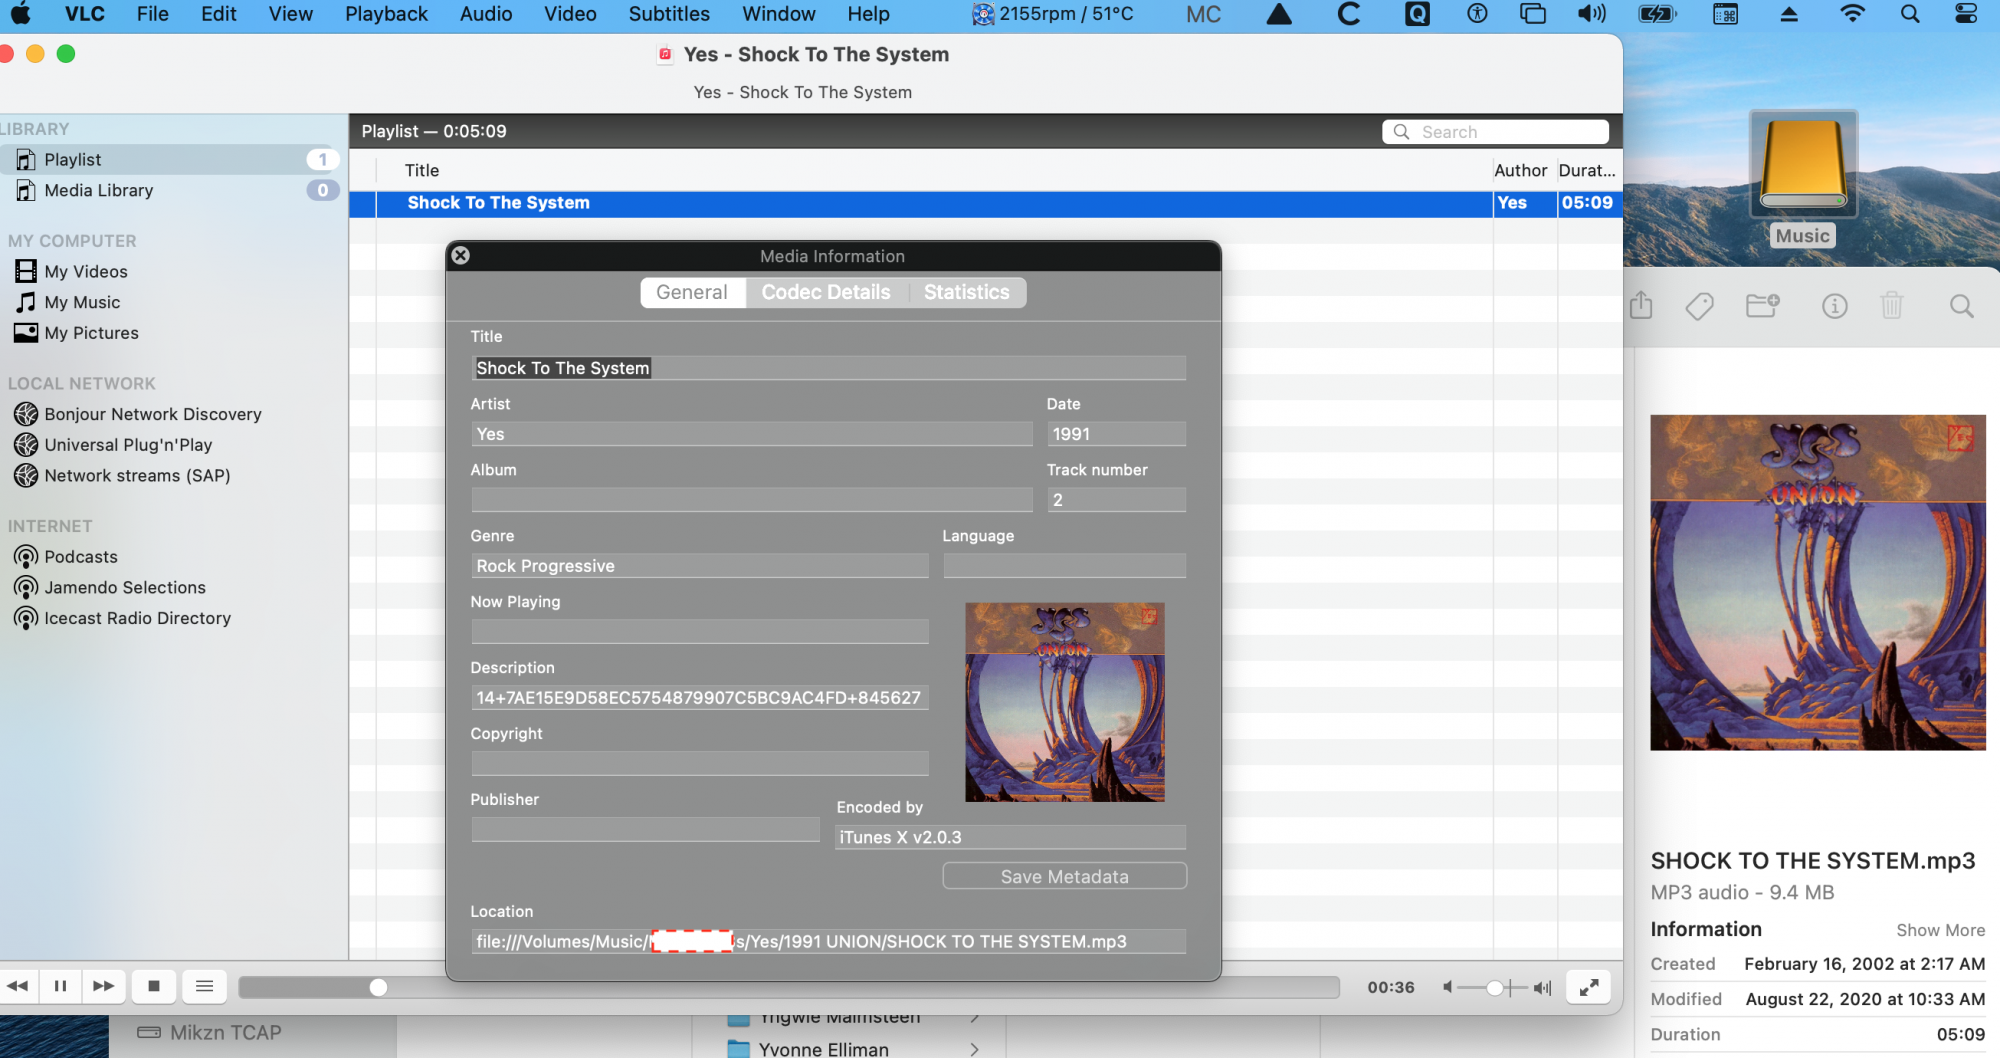Viewport: 2000px width, 1058px height.
Task: Select Network streams (SAP)
Action: tap(137, 476)
